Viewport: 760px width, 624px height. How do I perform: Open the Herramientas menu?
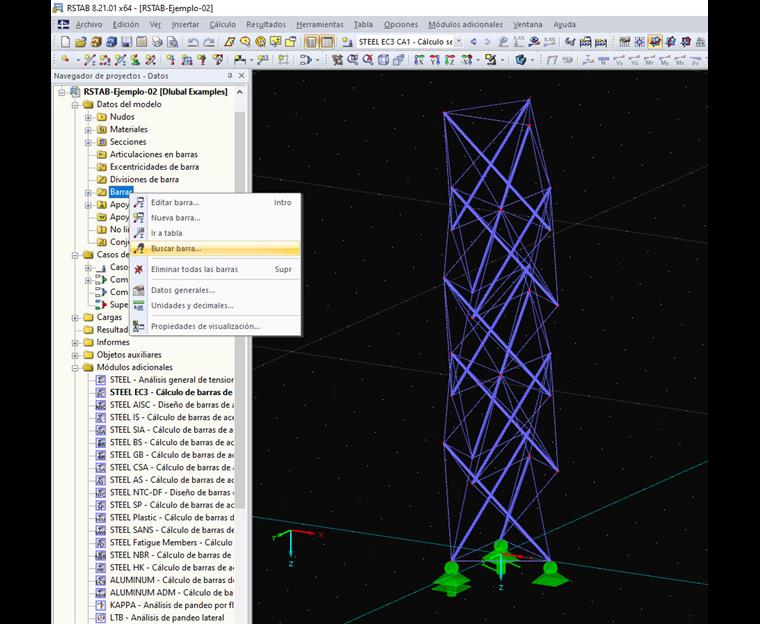pos(320,24)
